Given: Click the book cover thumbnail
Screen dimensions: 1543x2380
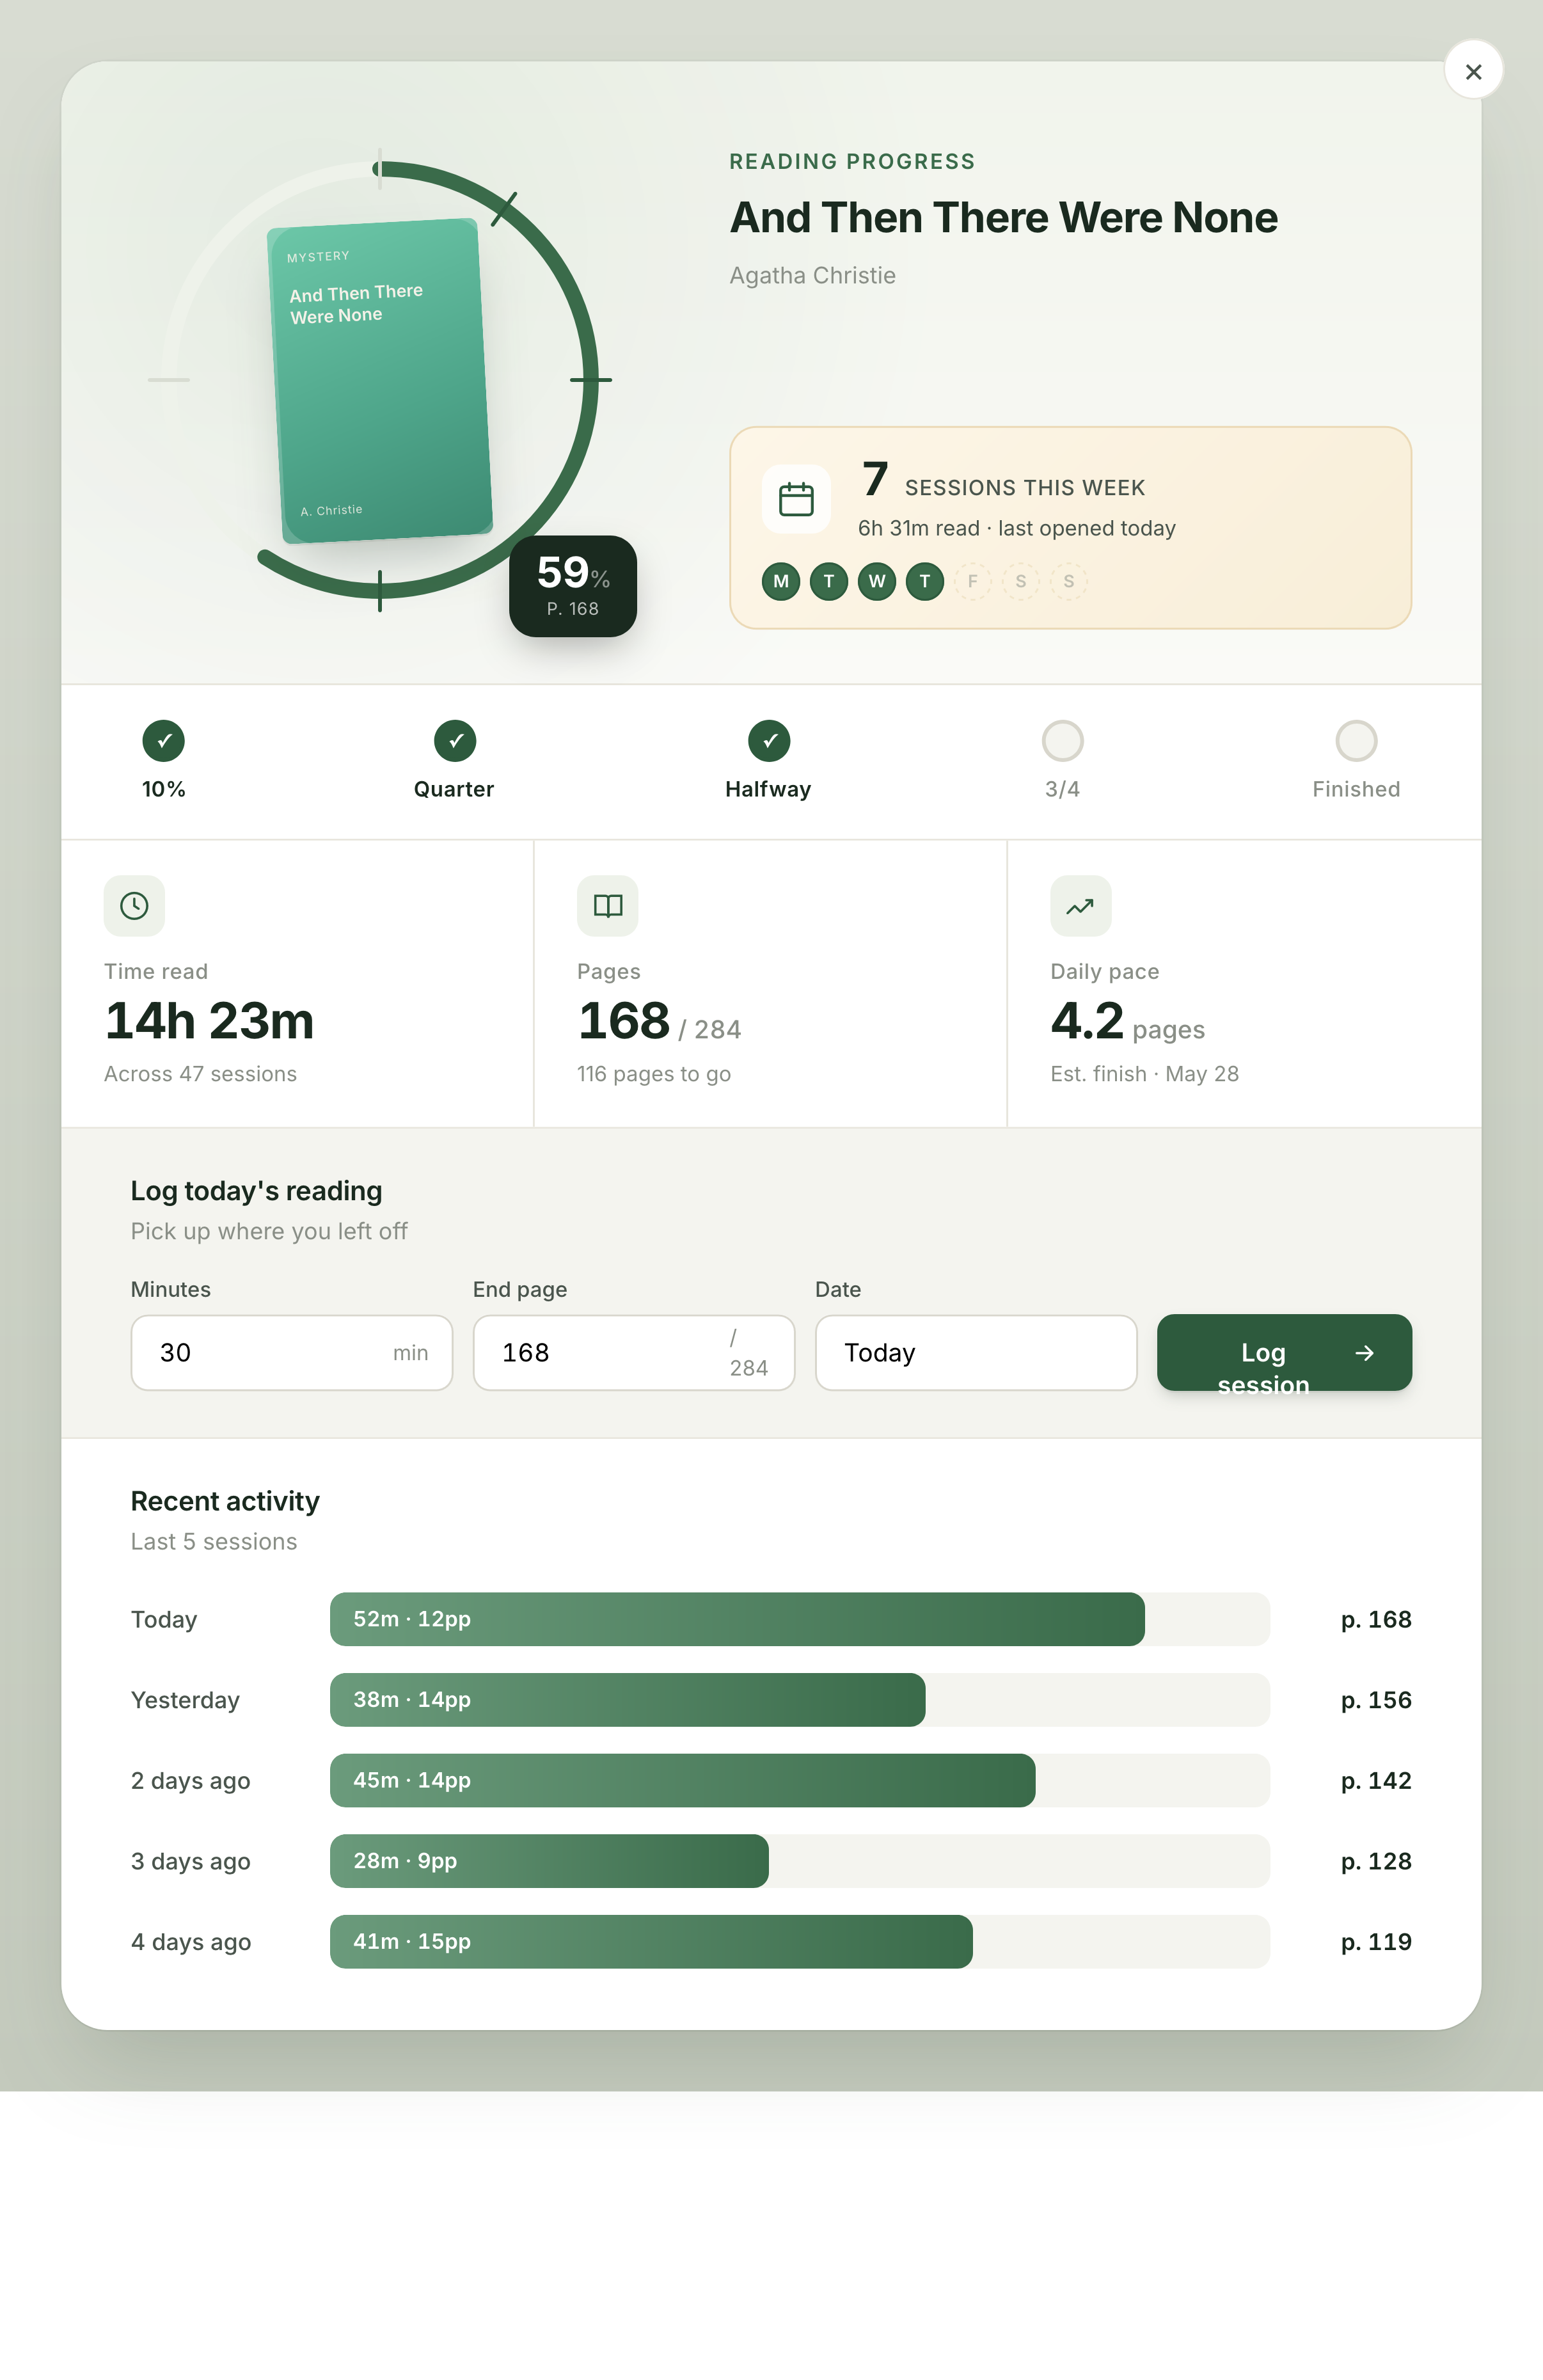Looking at the screenshot, I should tap(380, 381).
